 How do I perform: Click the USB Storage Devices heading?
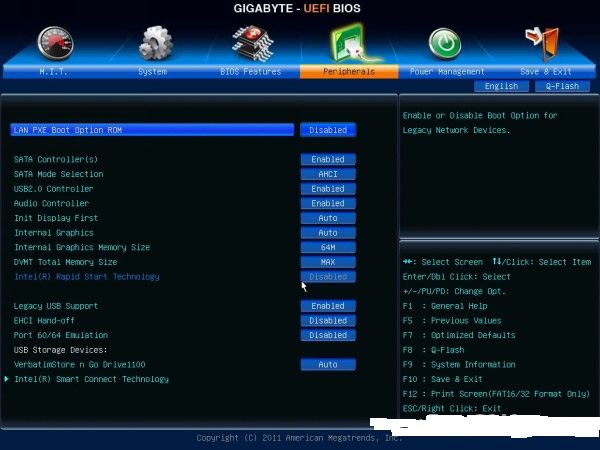(x=60, y=350)
